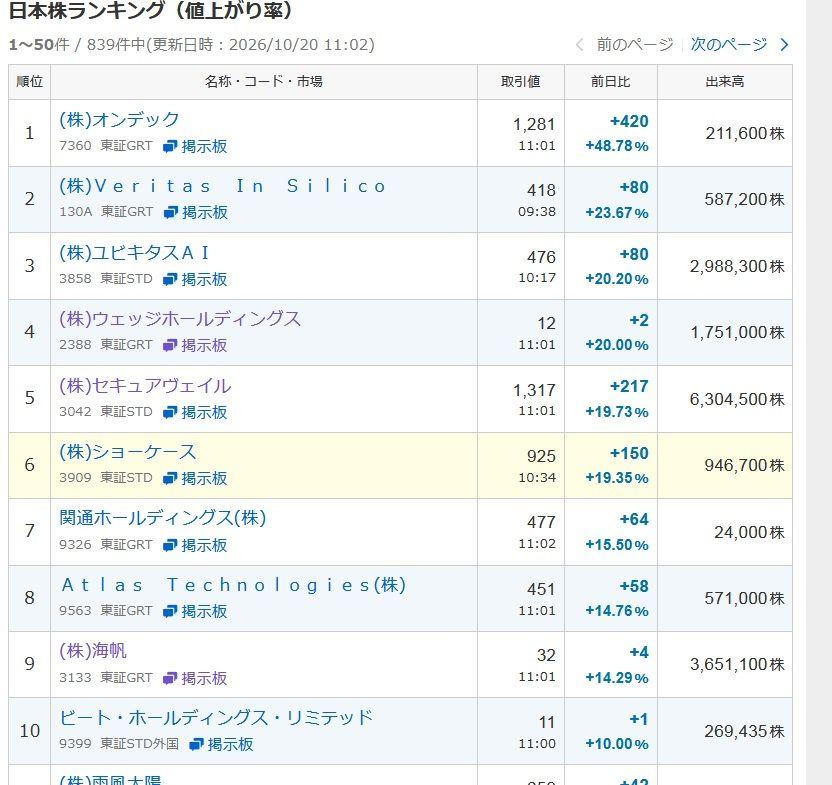Select +10.00% change value

pyautogui.click(x=617, y=744)
